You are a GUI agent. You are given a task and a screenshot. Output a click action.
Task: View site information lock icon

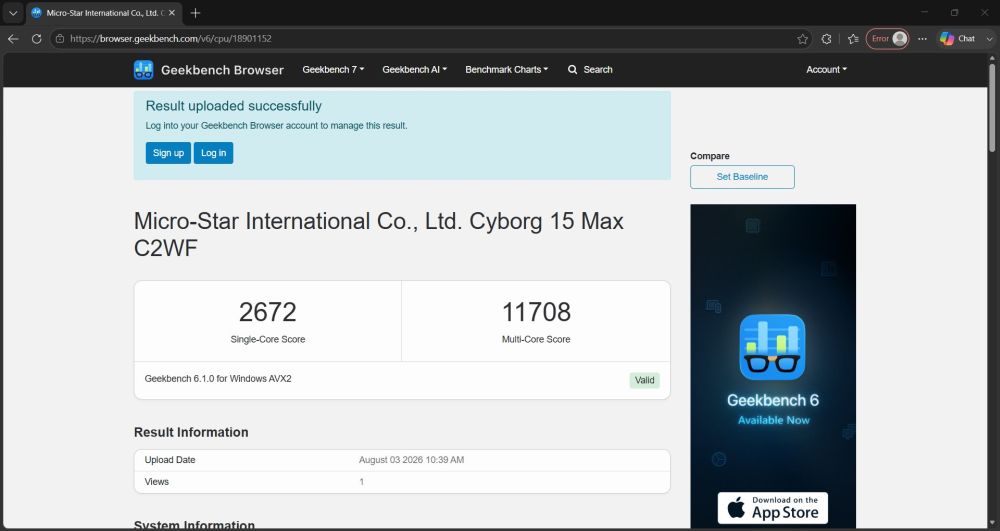tap(60, 39)
